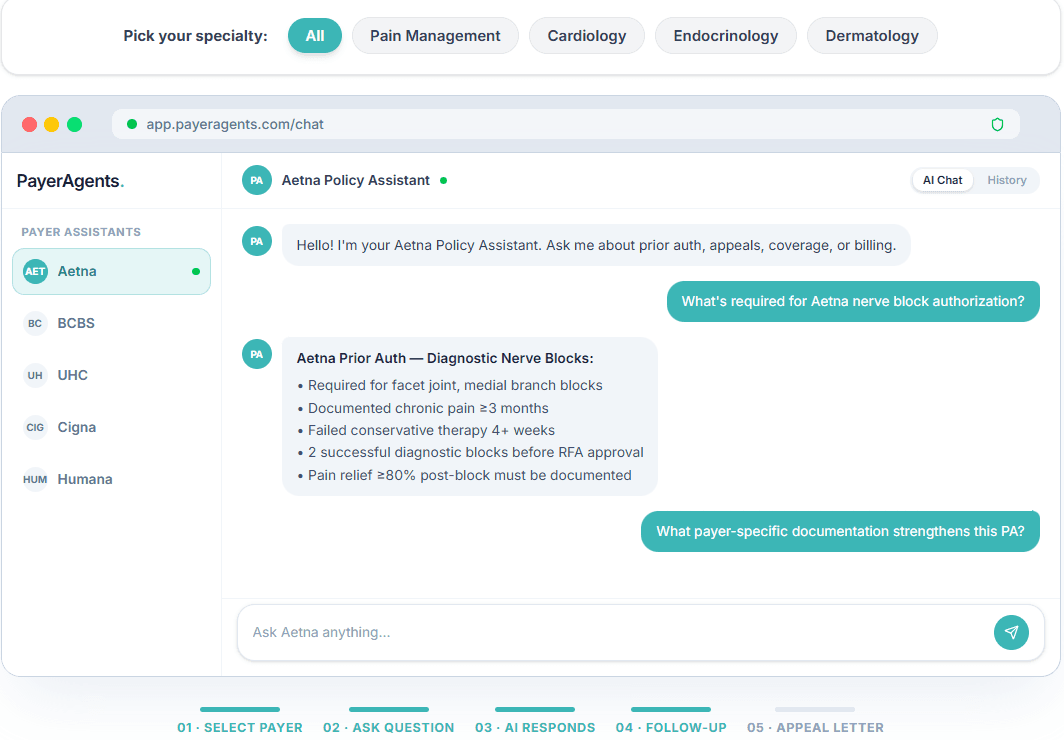Click PA avatar beside Diagnostic Nerve Blocks reply

256,354
